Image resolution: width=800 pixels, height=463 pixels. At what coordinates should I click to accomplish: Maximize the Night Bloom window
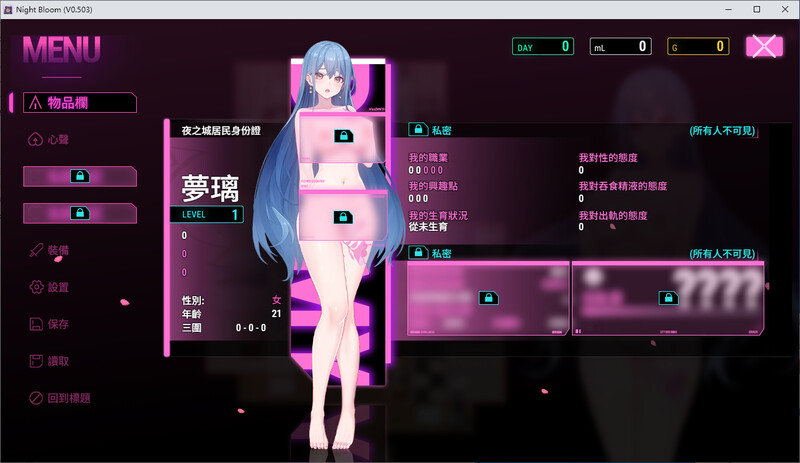click(757, 9)
